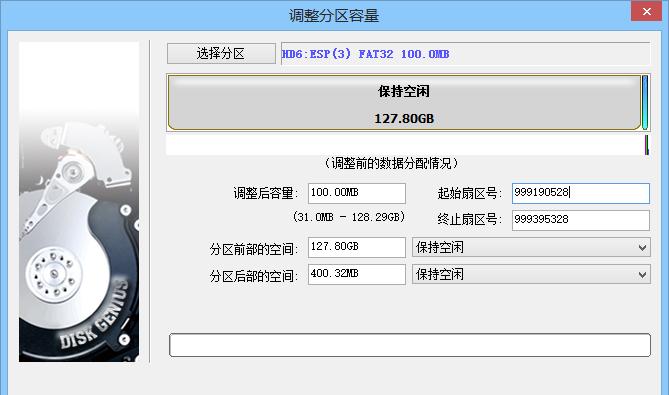
Task: Close the 调整分区容量 dialog
Action: point(646,11)
